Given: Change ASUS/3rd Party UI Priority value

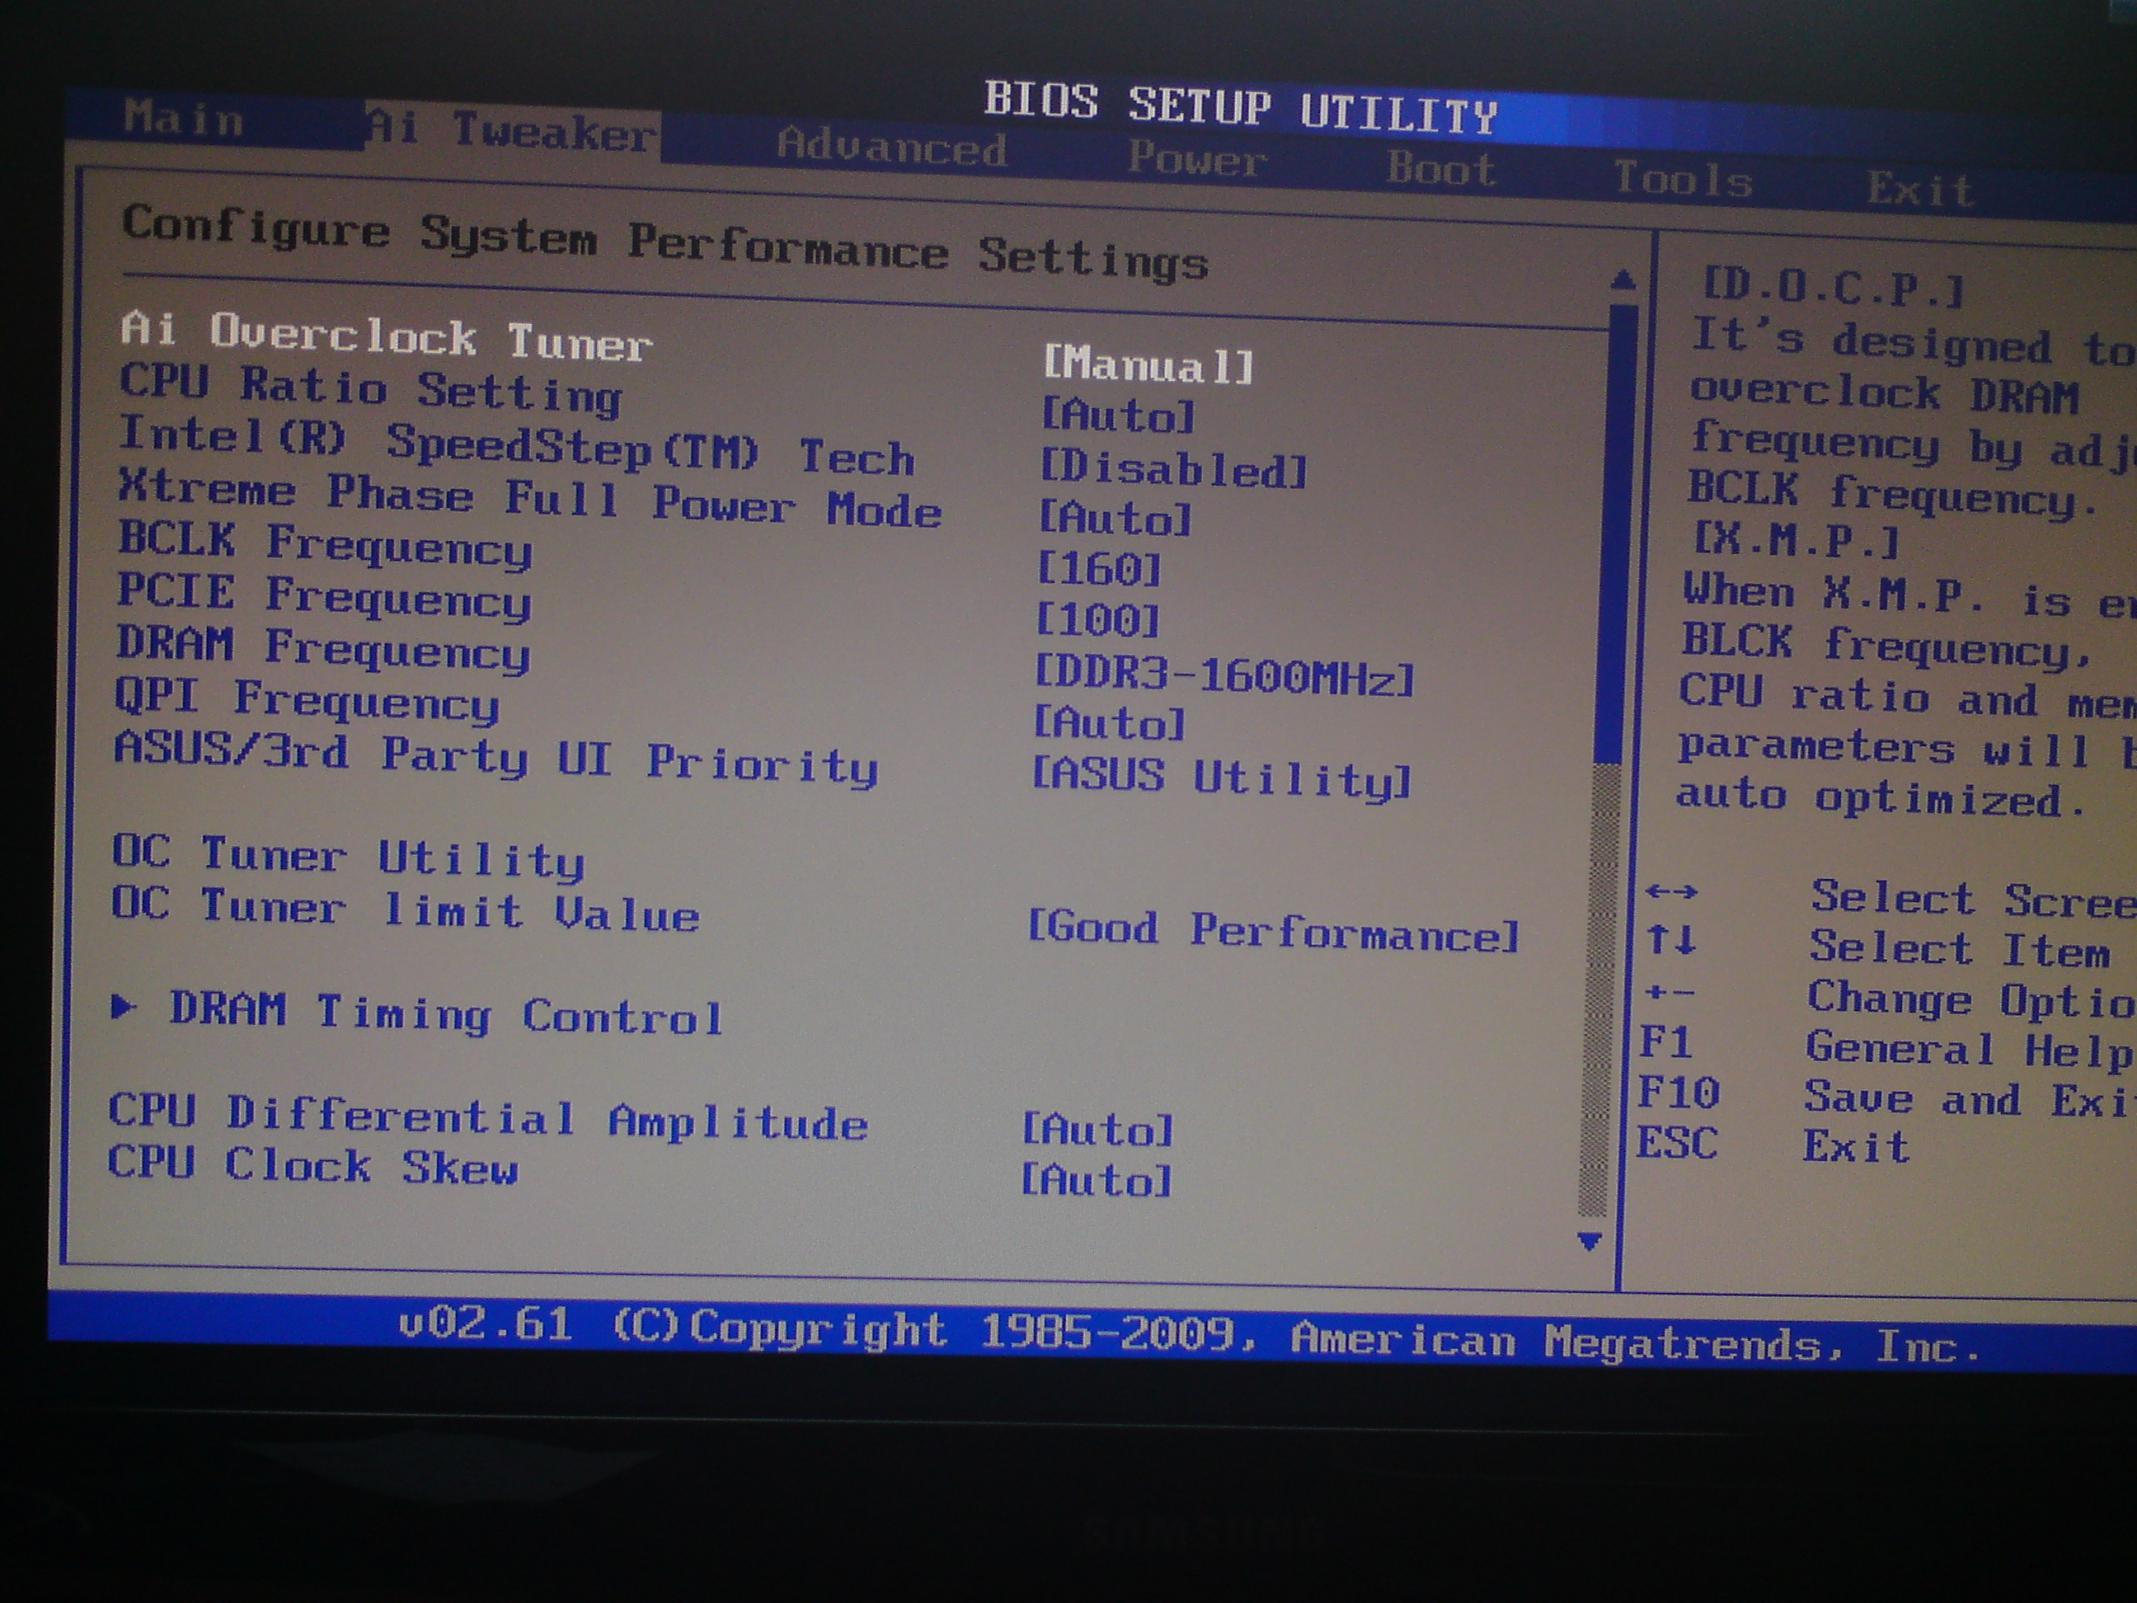Looking at the screenshot, I should click(1221, 778).
